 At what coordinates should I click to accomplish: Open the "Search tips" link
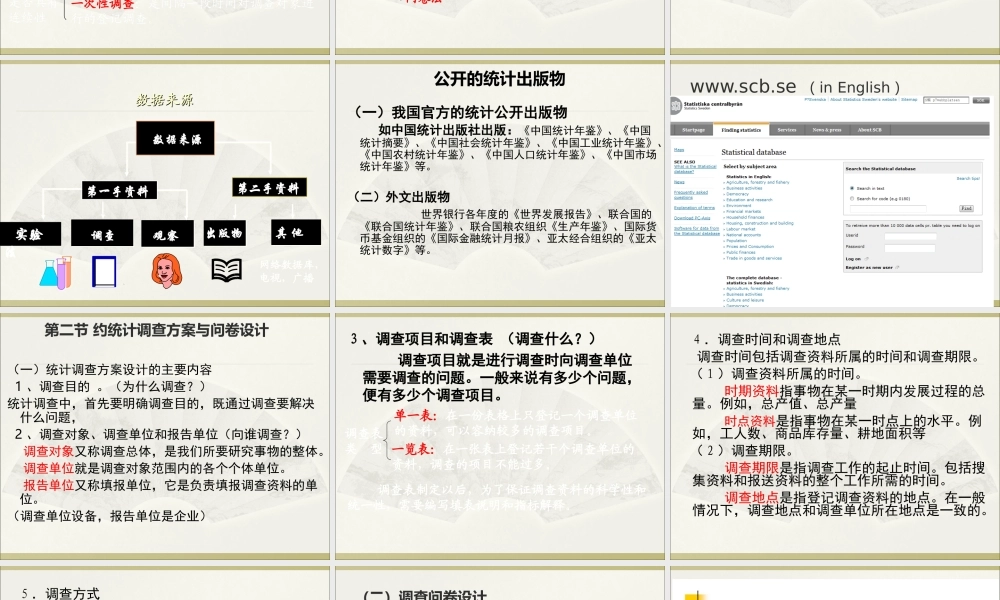[x=968, y=178]
